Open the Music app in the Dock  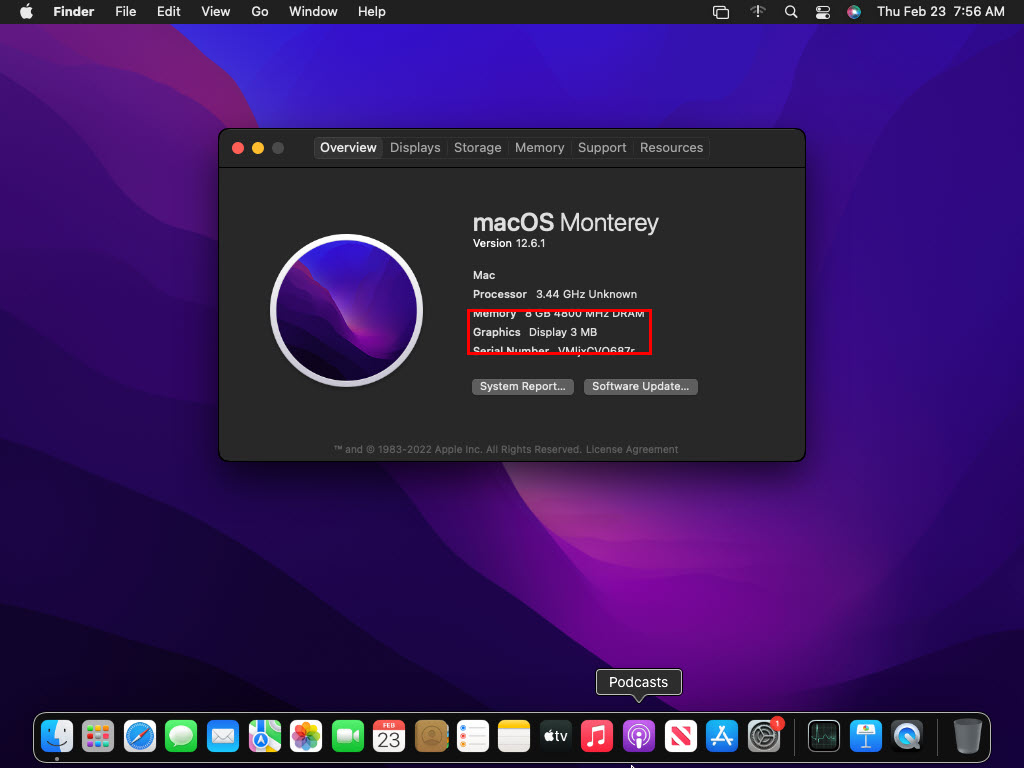click(597, 737)
